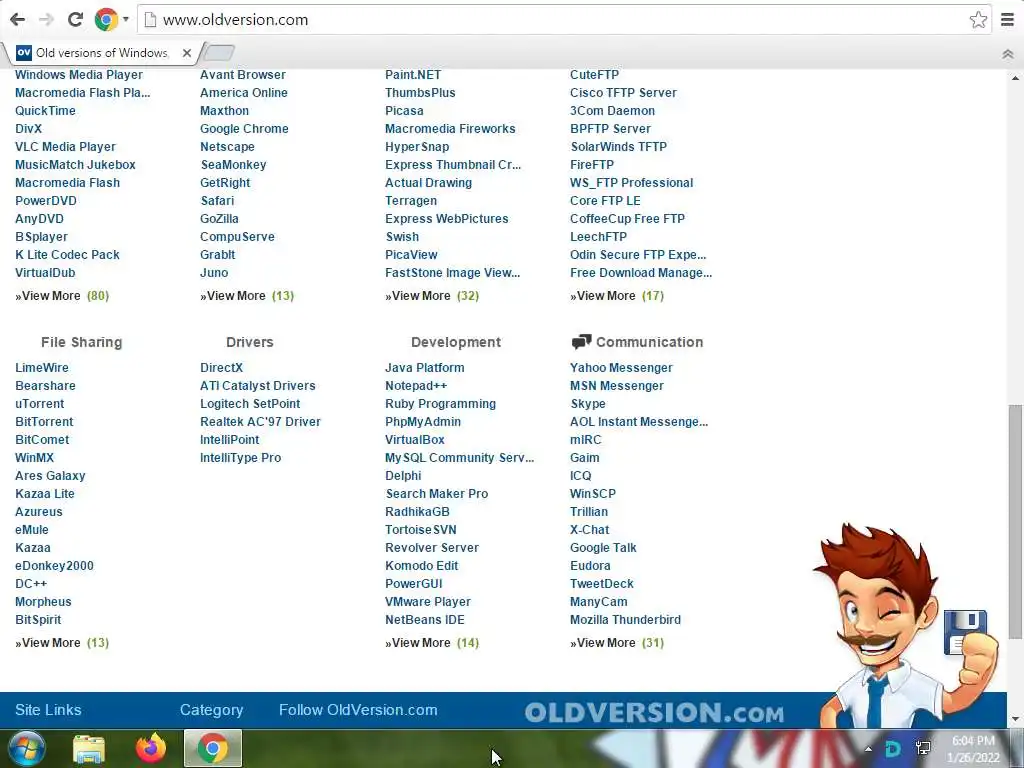This screenshot has height=768, width=1024.
Task: Open View More (31) under Communication
Action: (x=616, y=643)
